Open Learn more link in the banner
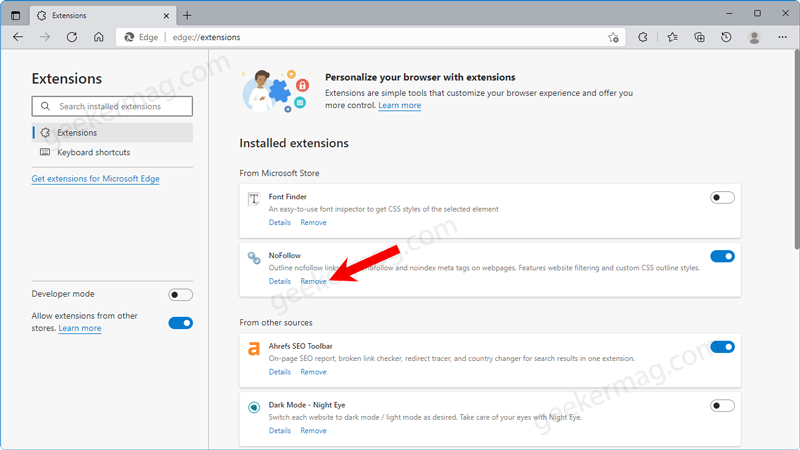This screenshot has width=800, height=450. tap(399, 105)
